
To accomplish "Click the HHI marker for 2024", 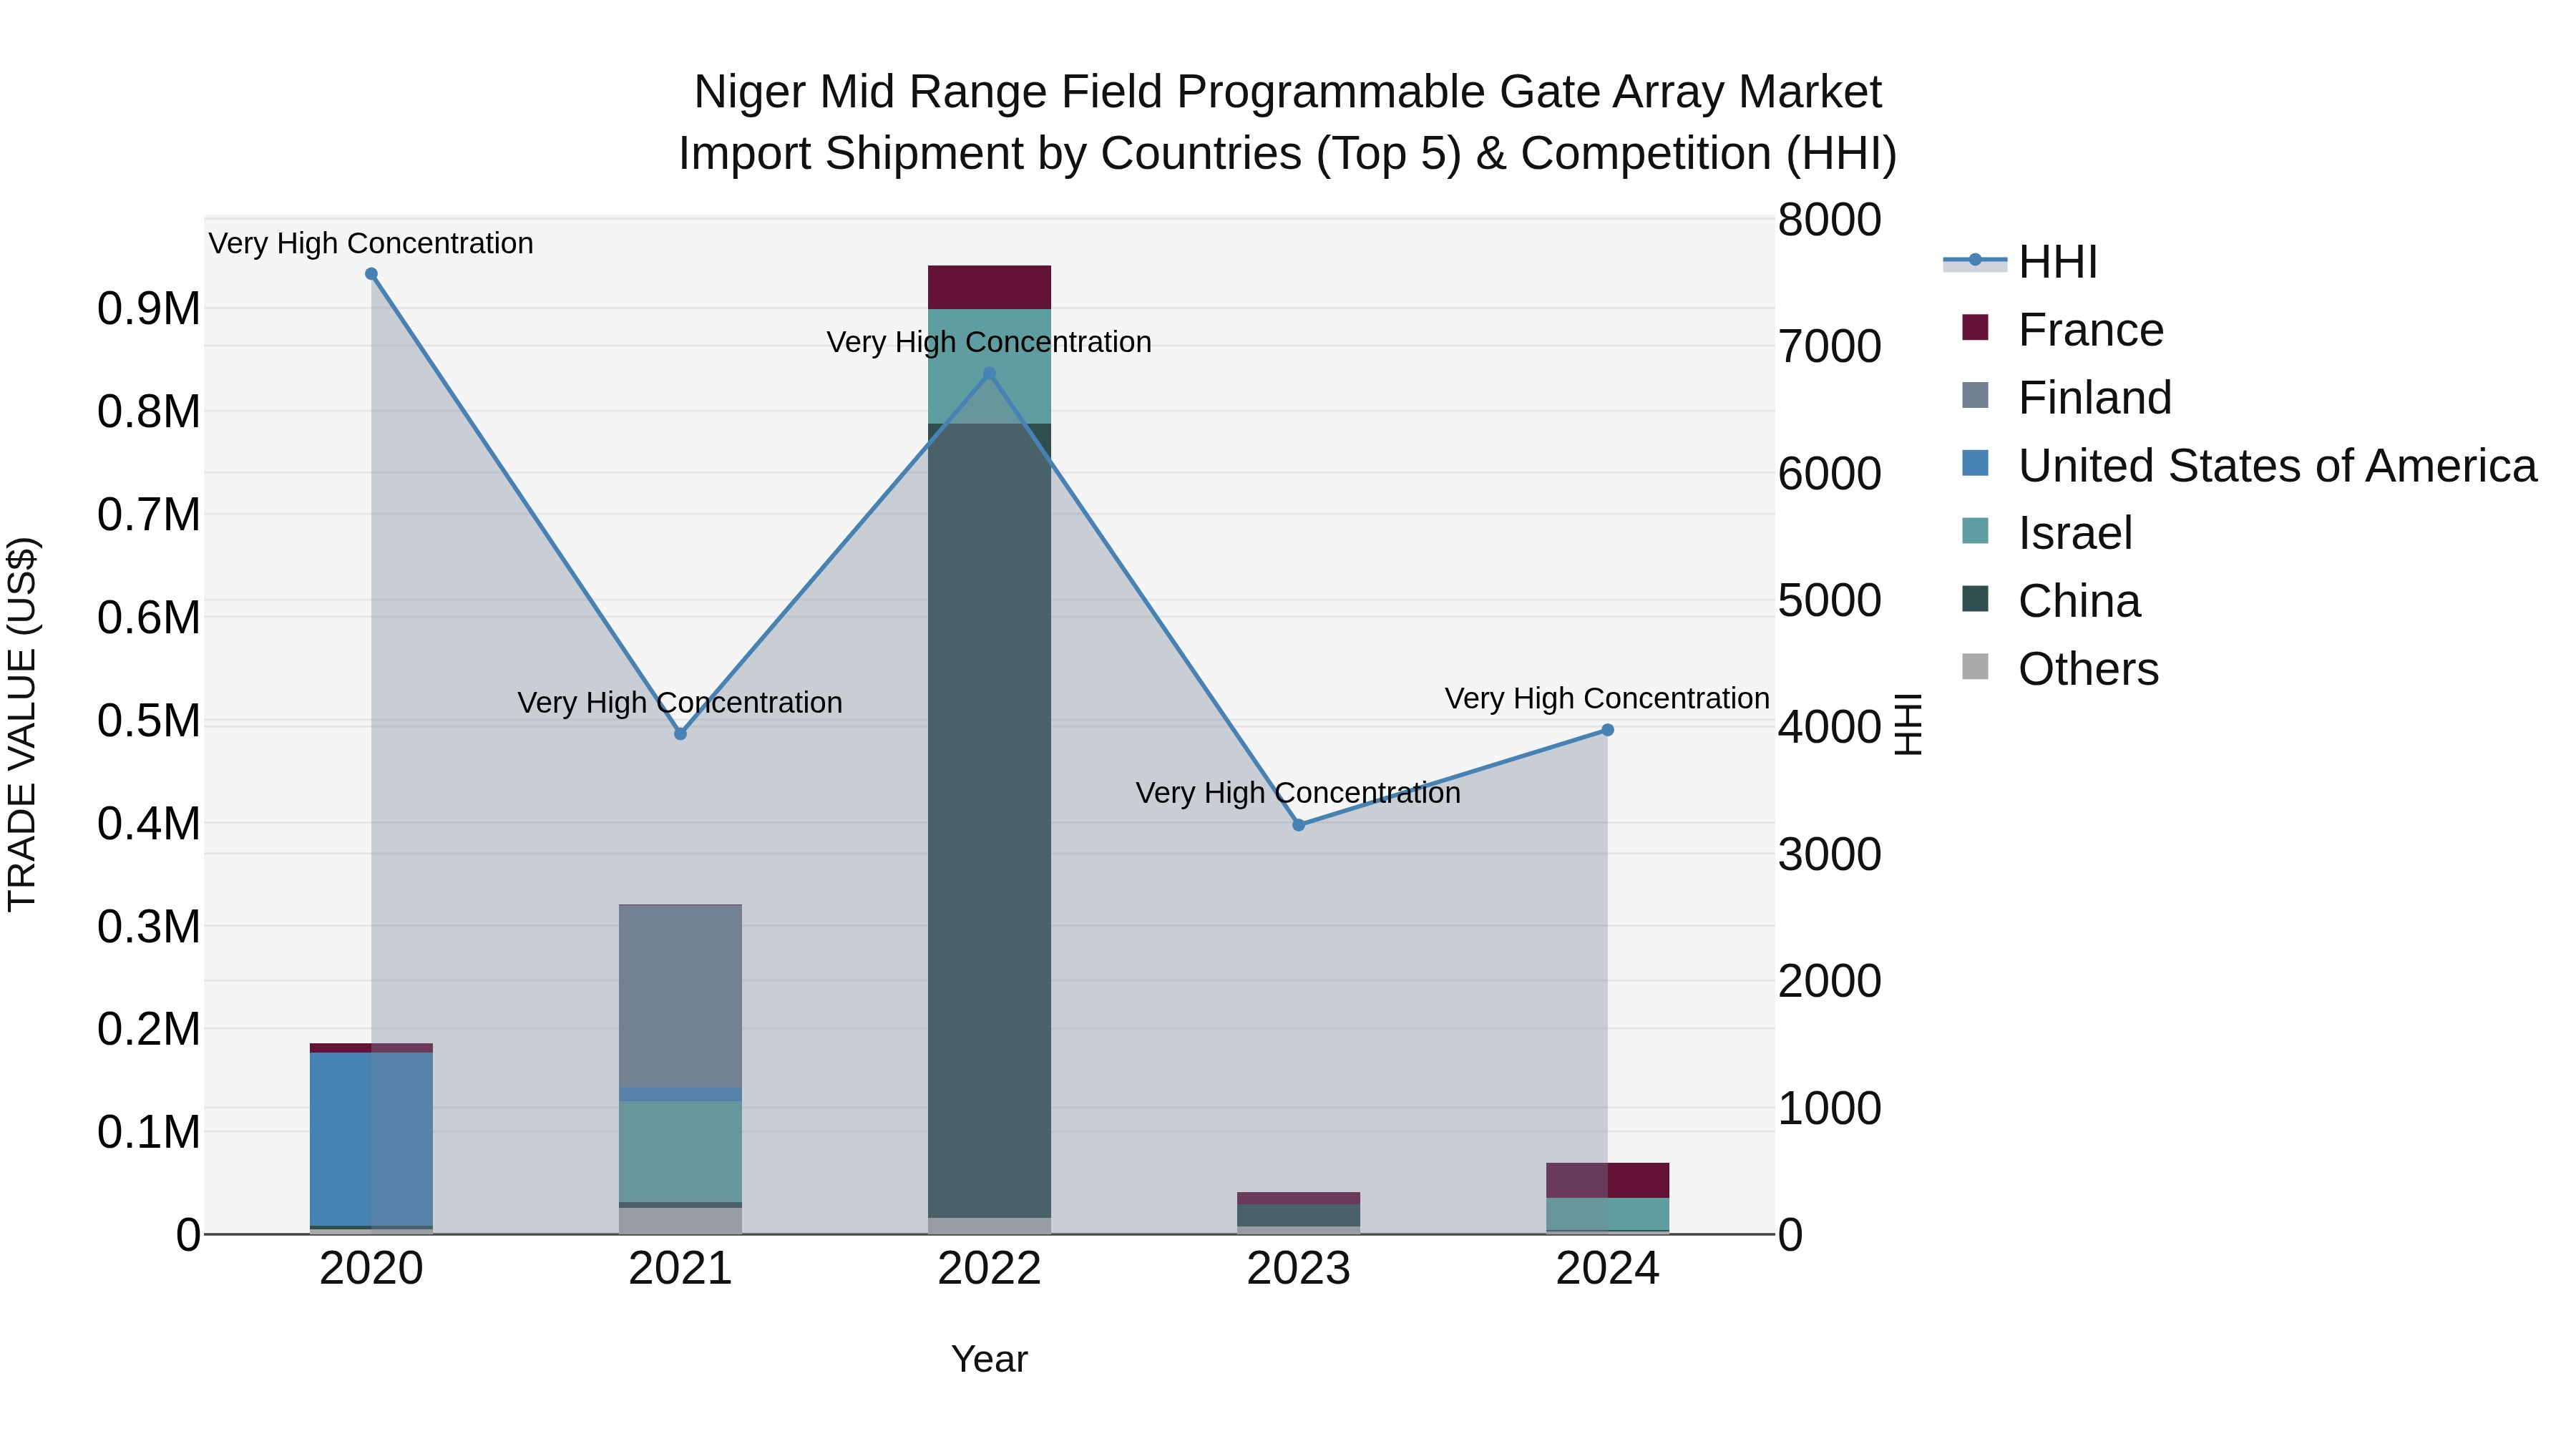I will click(1607, 730).
